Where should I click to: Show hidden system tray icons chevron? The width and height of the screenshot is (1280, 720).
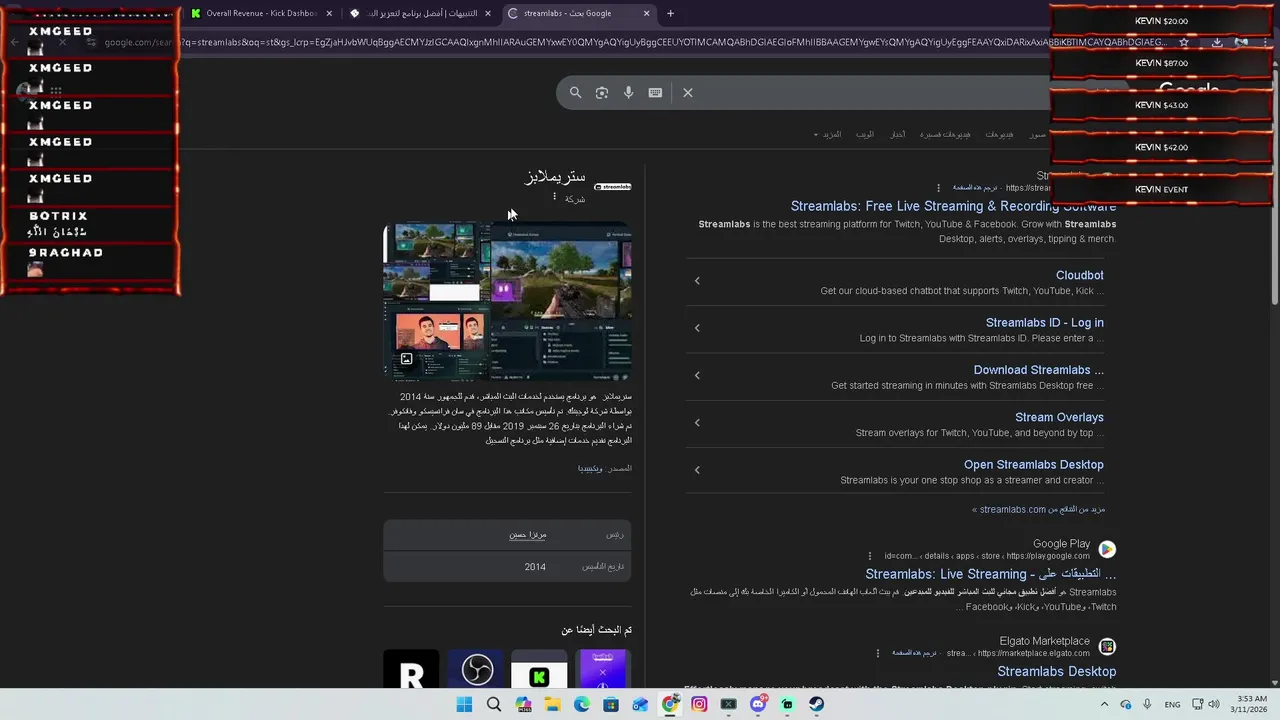point(1105,704)
